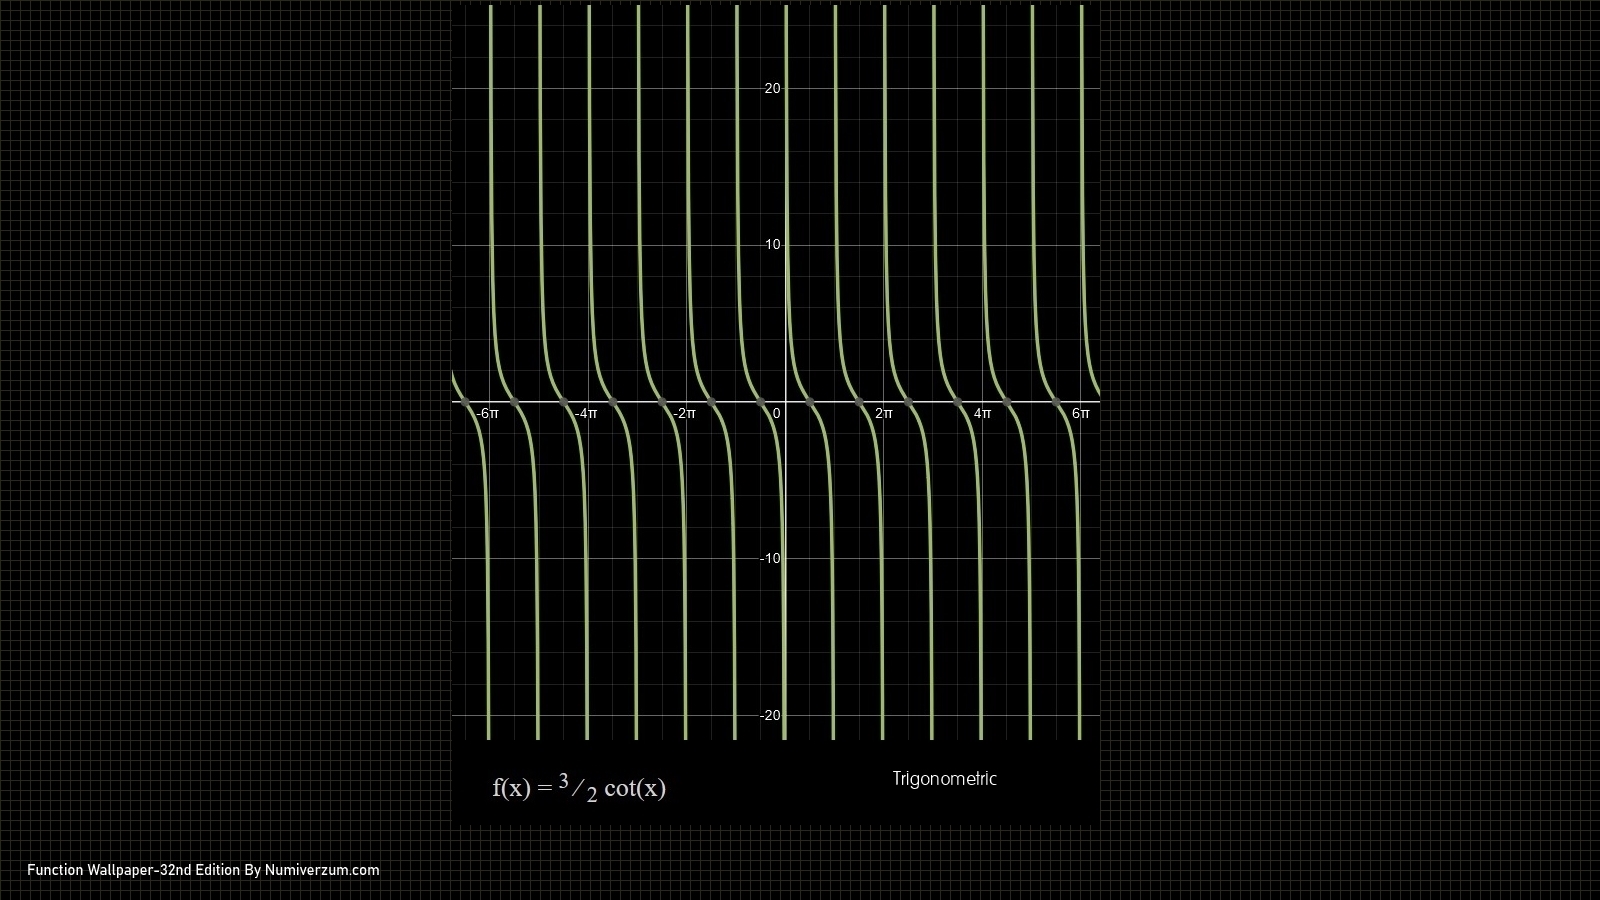Click the zero-crossing dot just right of 2π
This screenshot has height=900, width=1600.
908,402
